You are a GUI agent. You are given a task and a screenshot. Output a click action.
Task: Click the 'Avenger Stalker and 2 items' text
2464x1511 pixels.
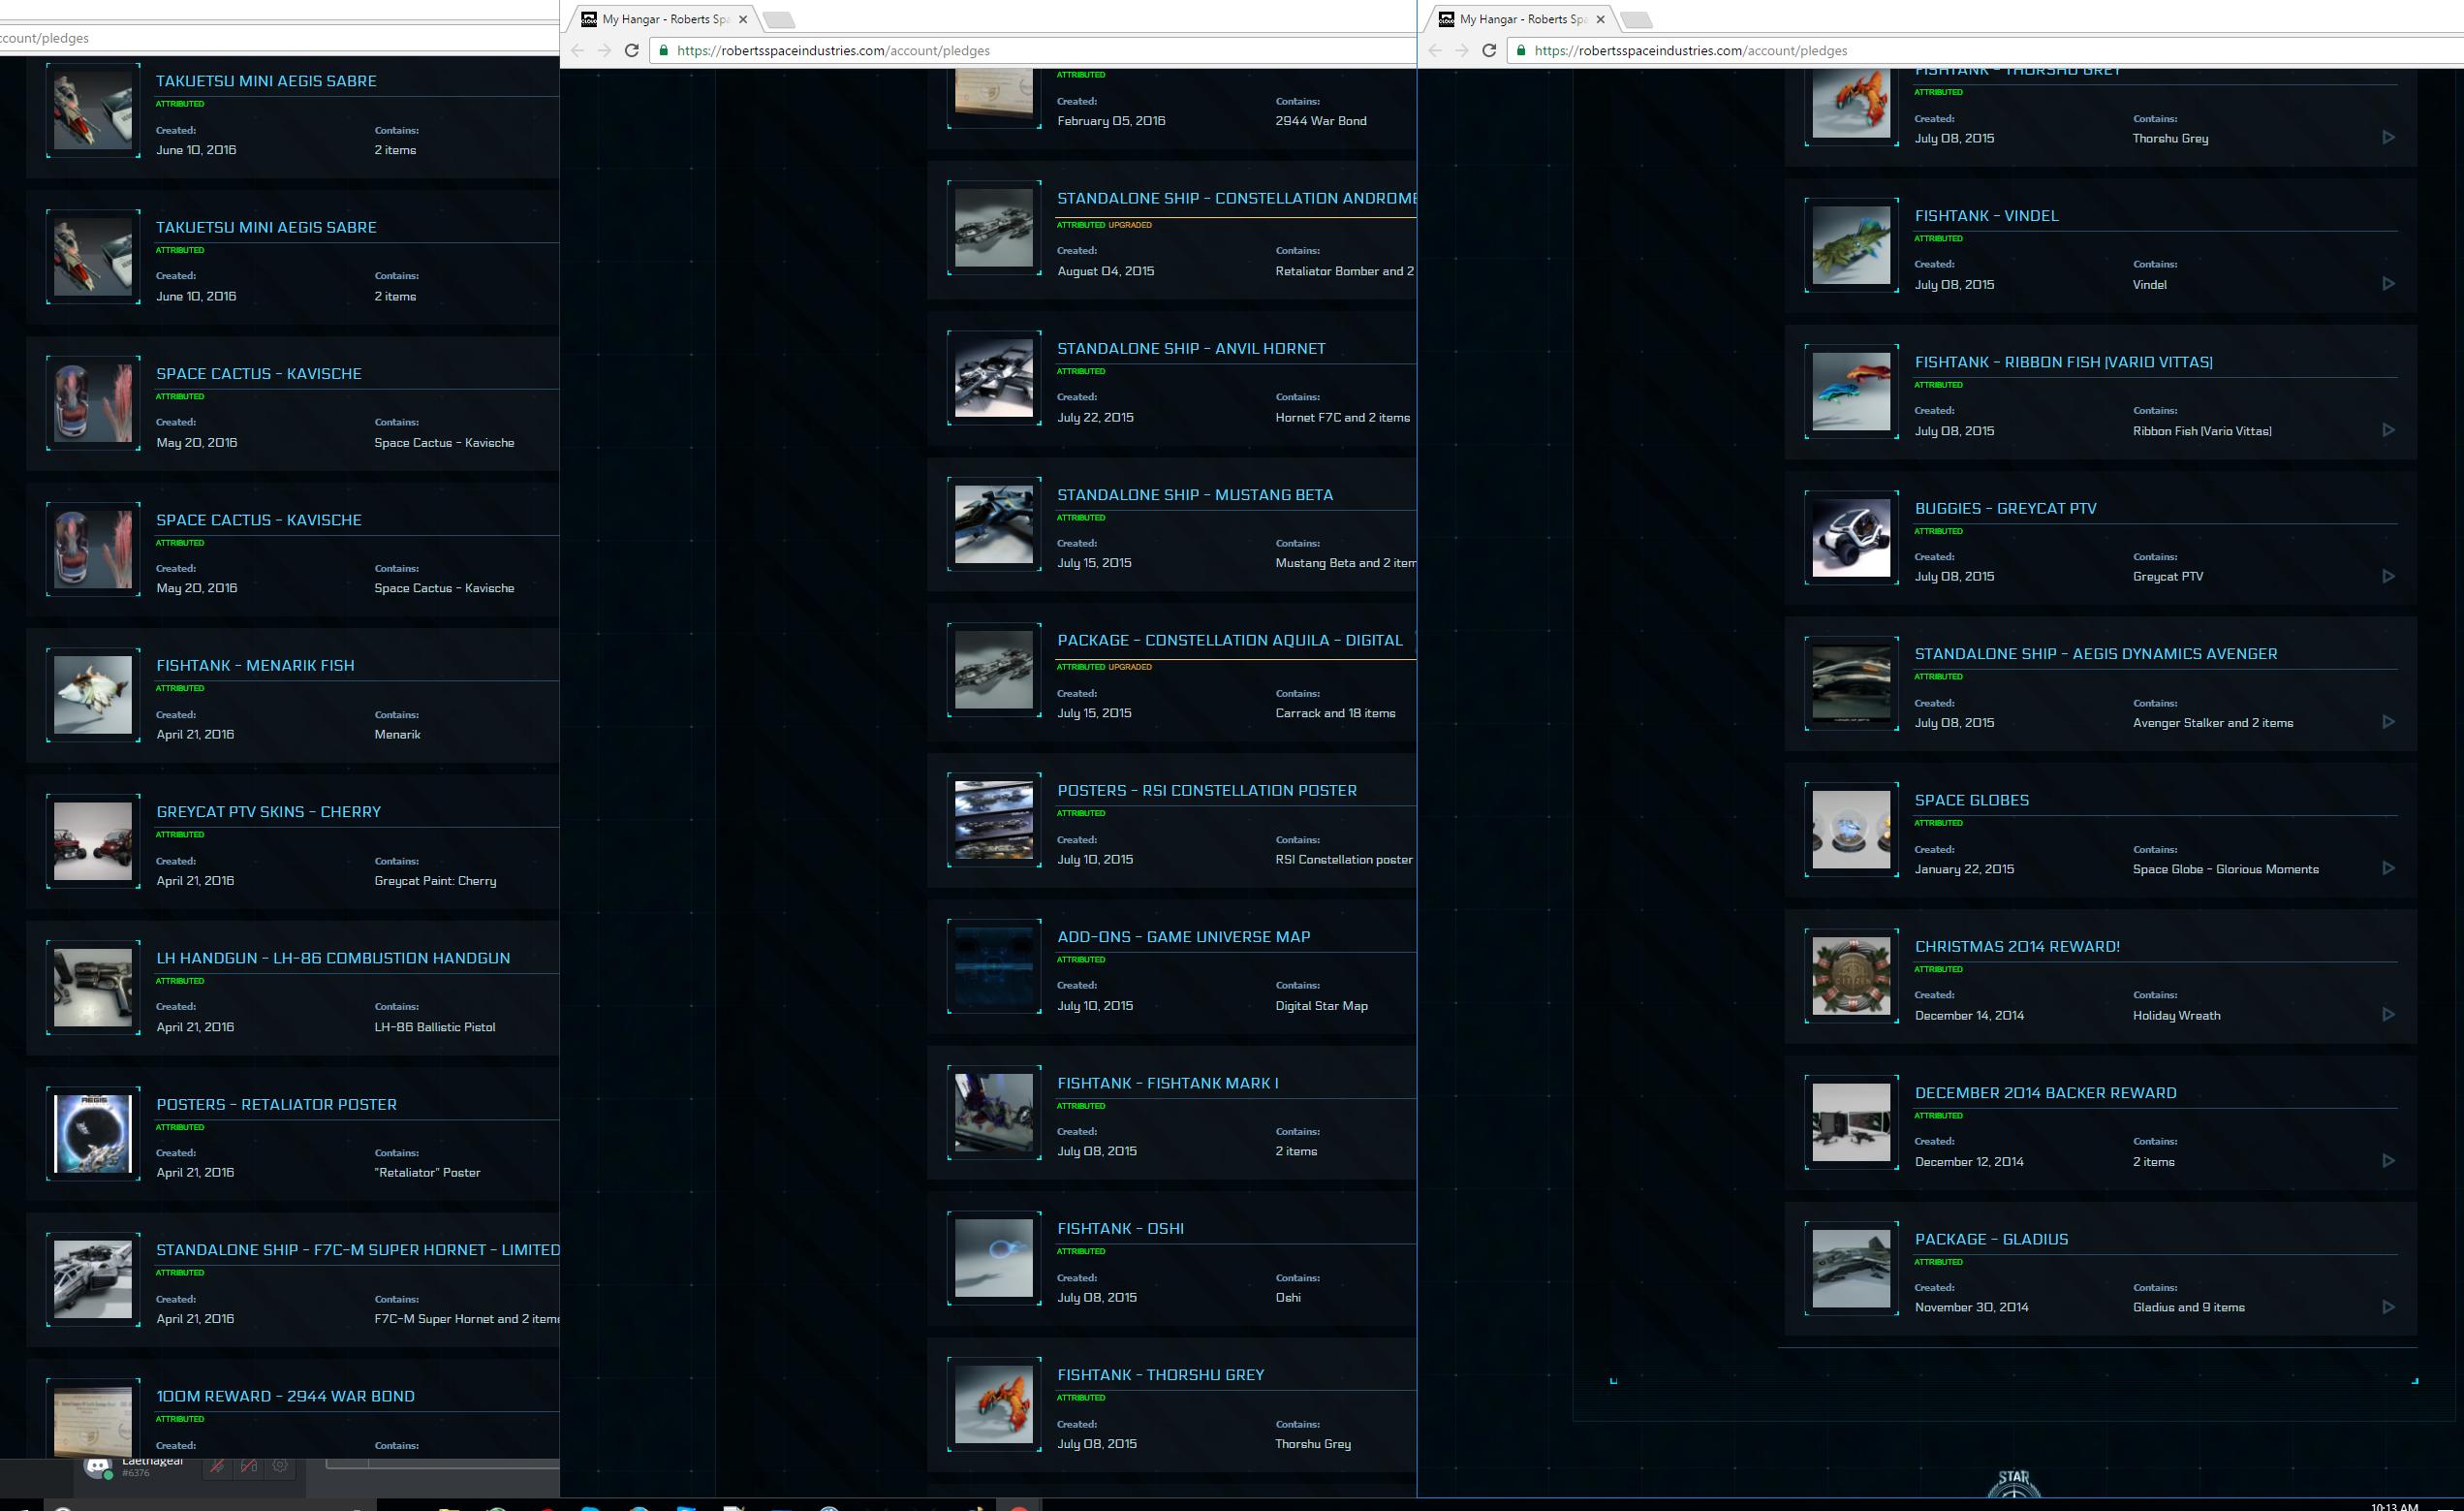[x=2212, y=723]
